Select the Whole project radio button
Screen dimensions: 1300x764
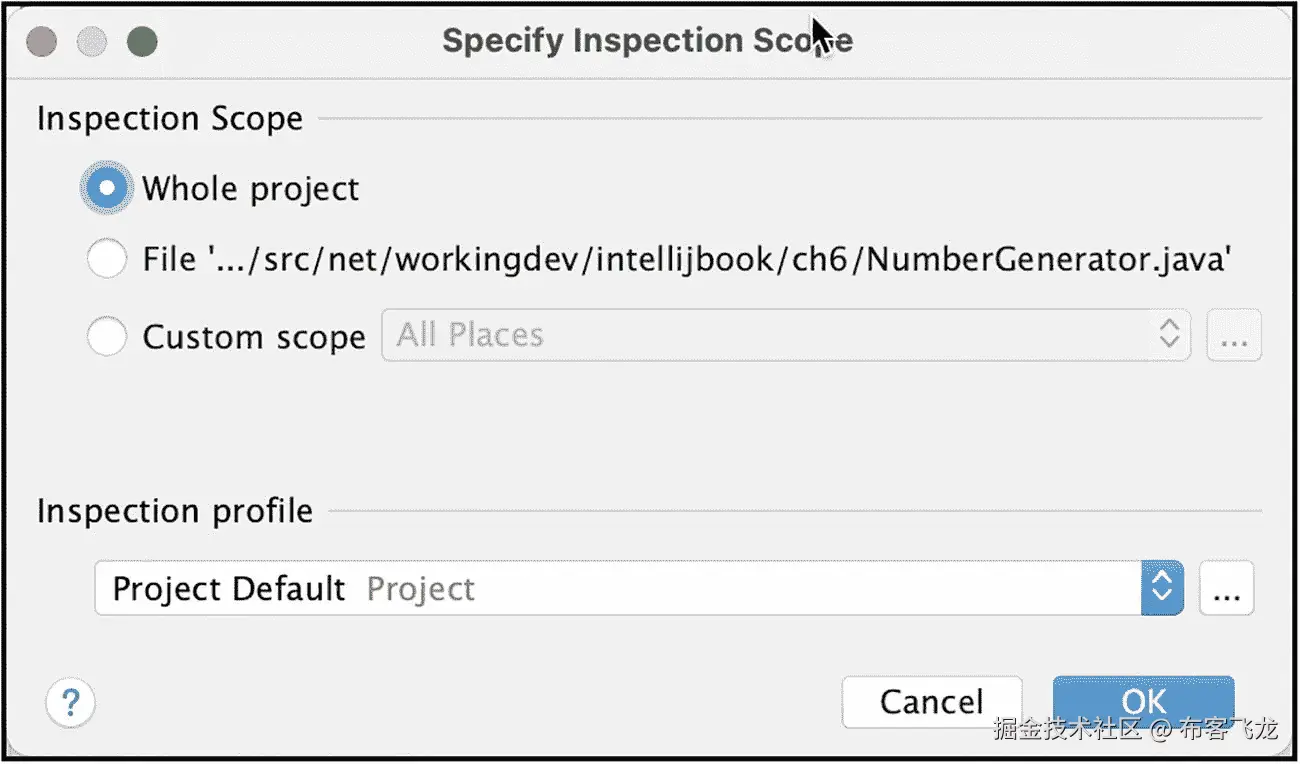(107, 189)
